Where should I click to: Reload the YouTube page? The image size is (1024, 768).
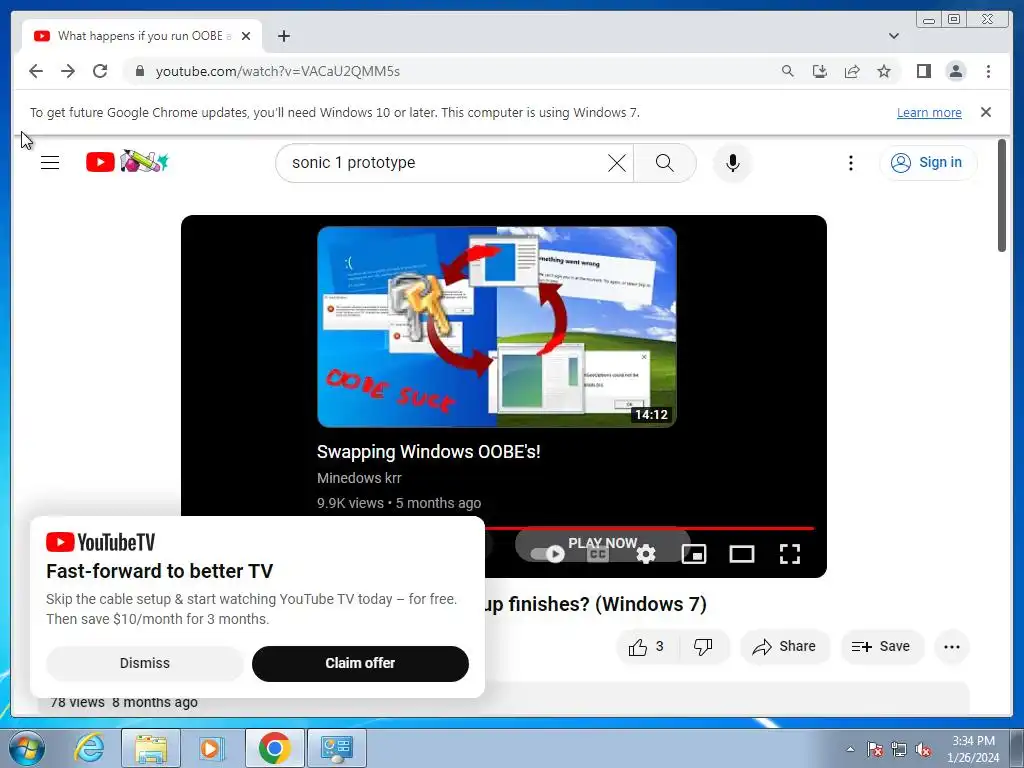(x=100, y=71)
